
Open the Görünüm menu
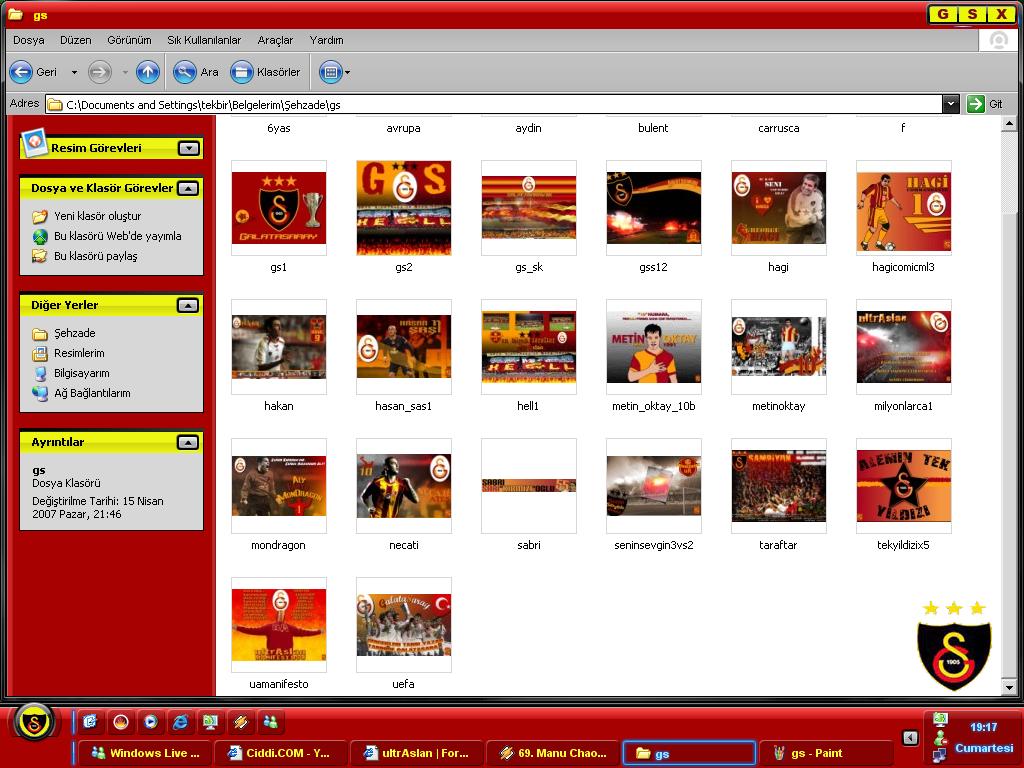coord(129,40)
